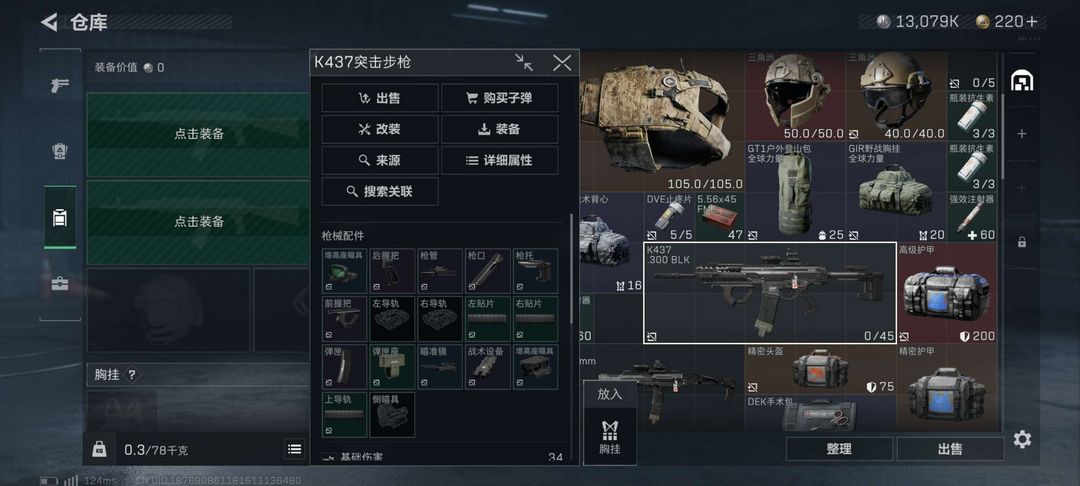Expand the 基础伤害 stat row

[443, 457]
